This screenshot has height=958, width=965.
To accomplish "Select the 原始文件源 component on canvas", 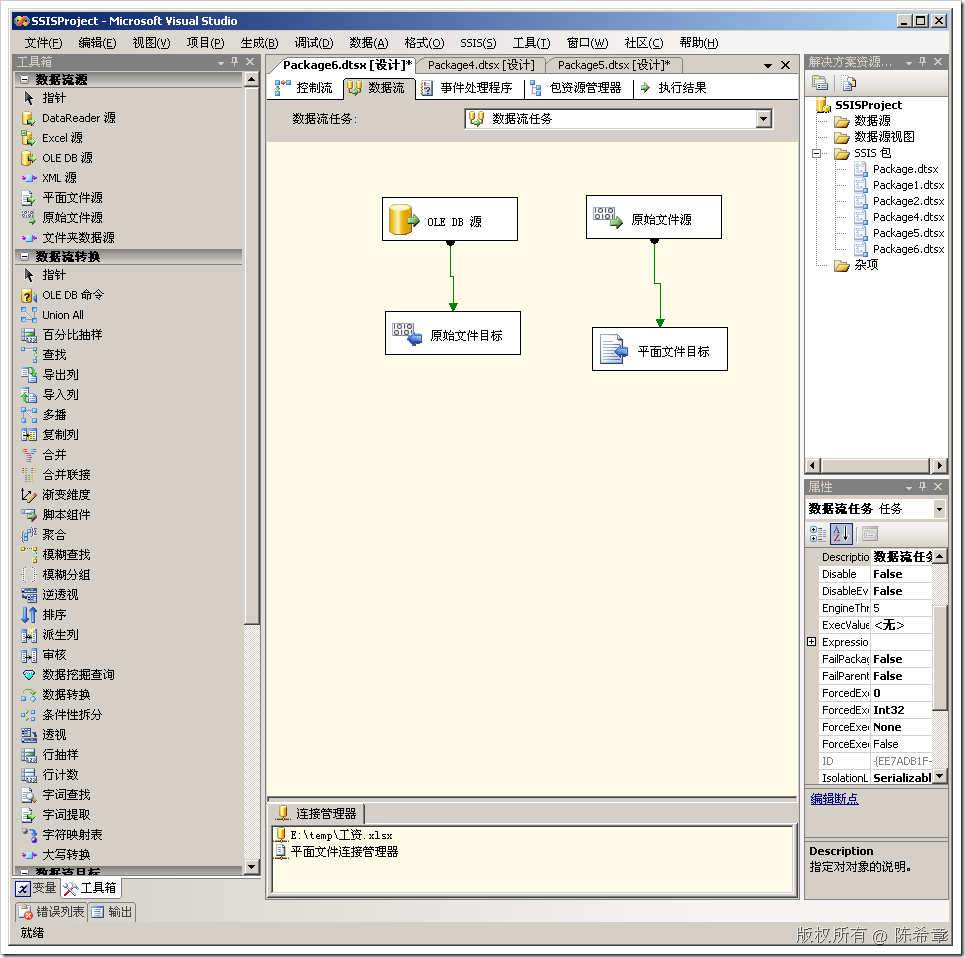I will [654, 217].
